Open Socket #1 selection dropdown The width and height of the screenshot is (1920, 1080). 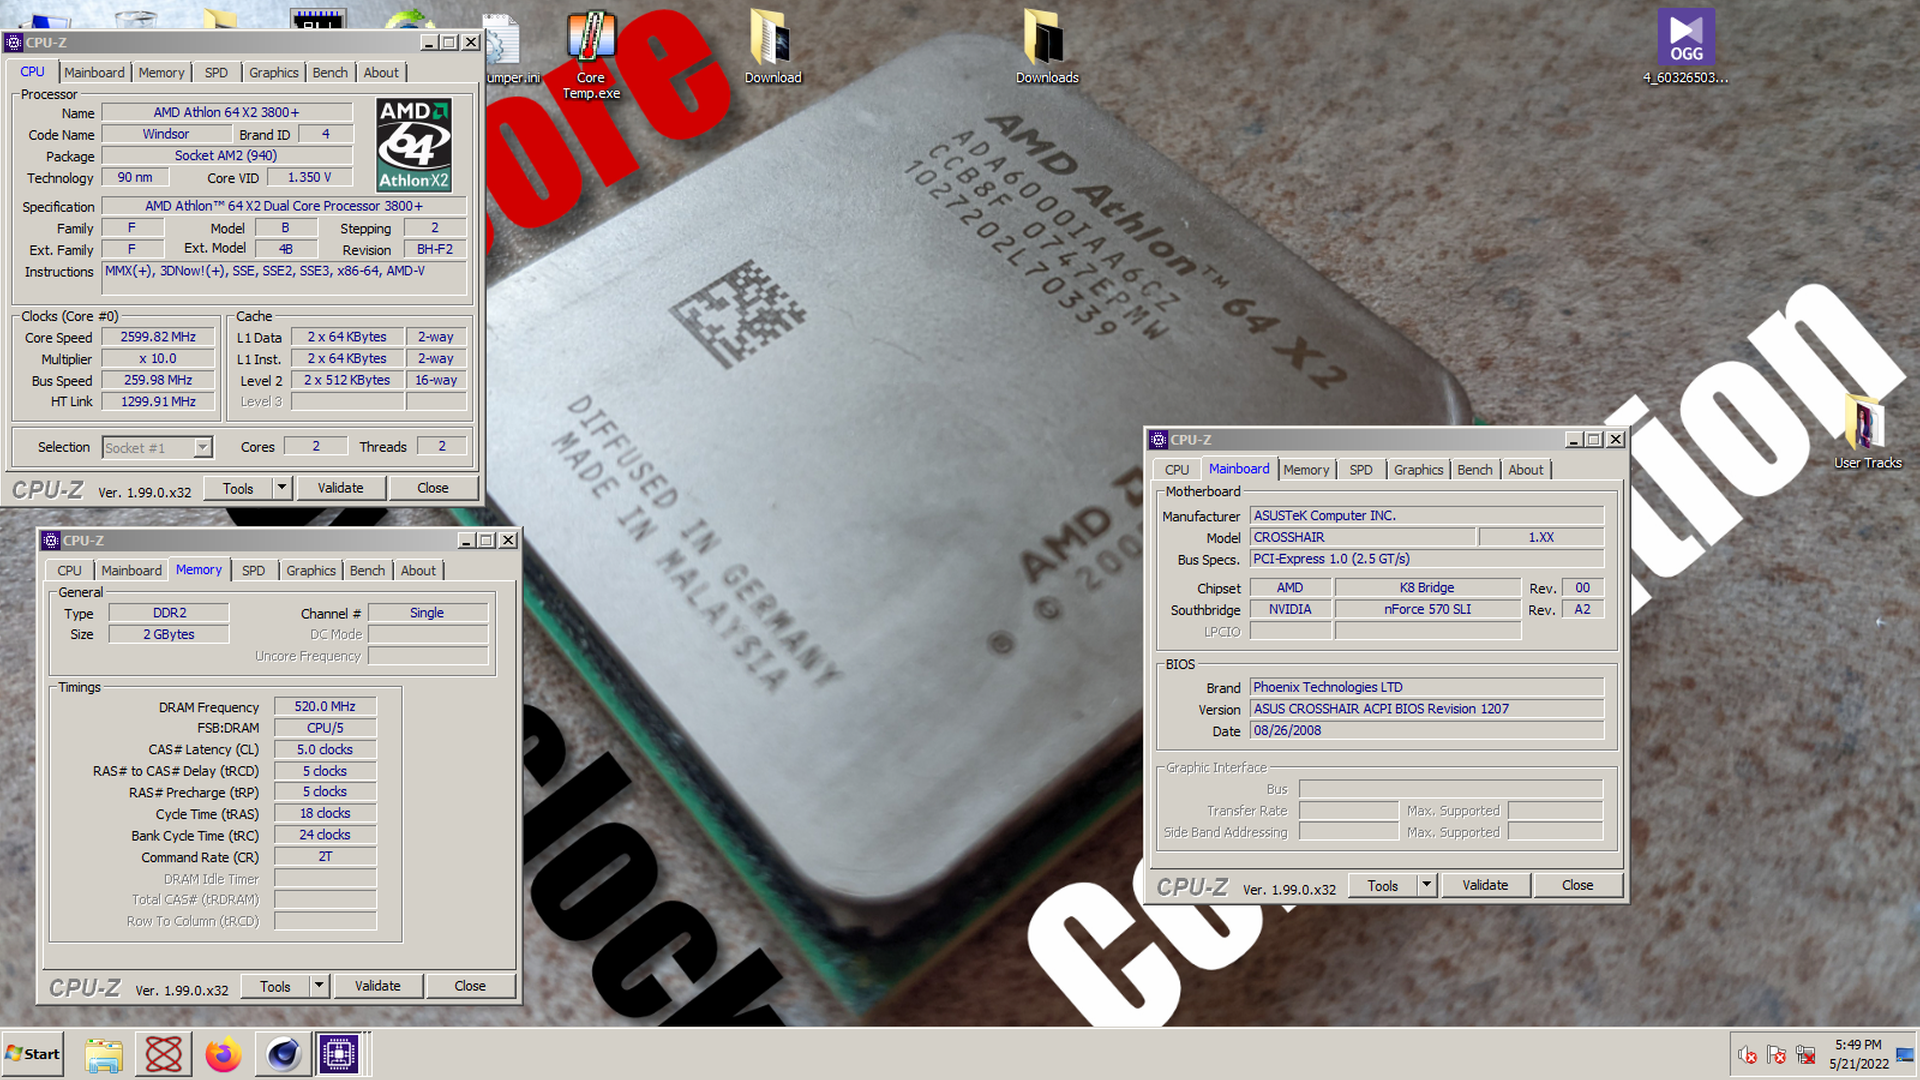coord(203,448)
